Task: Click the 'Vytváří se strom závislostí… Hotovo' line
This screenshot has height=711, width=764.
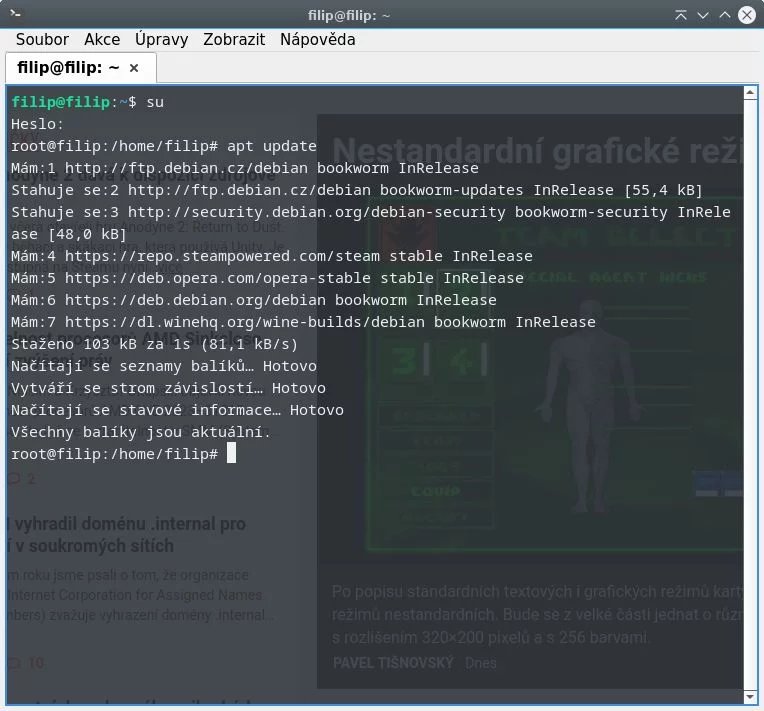Action: click(168, 388)
